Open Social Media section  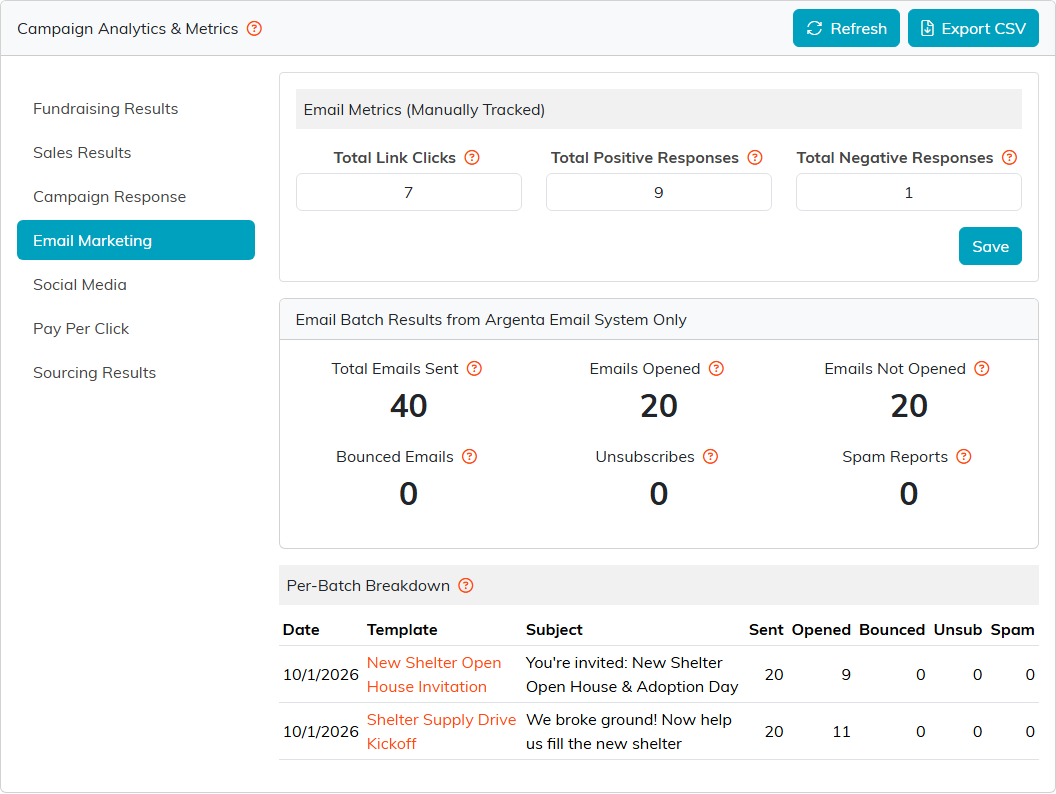click(135, 284)
